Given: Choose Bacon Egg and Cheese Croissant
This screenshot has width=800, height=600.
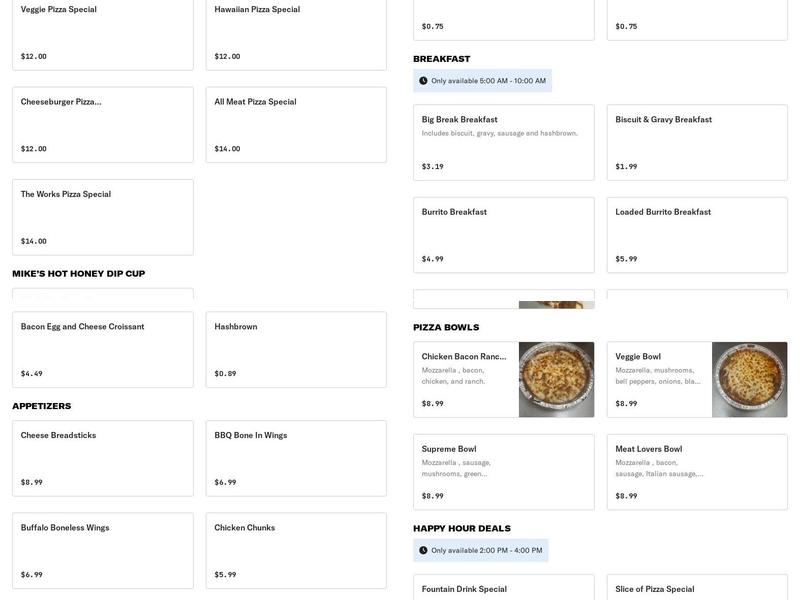Looking at the screenshot, I should pos(102,349).
